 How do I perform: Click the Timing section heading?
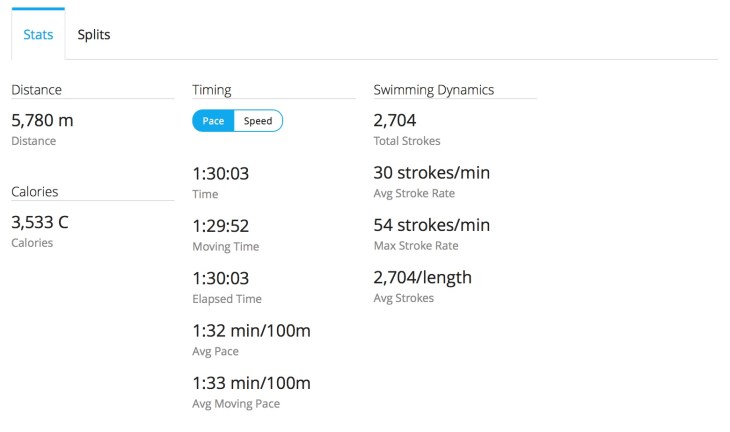pos(212,90)
